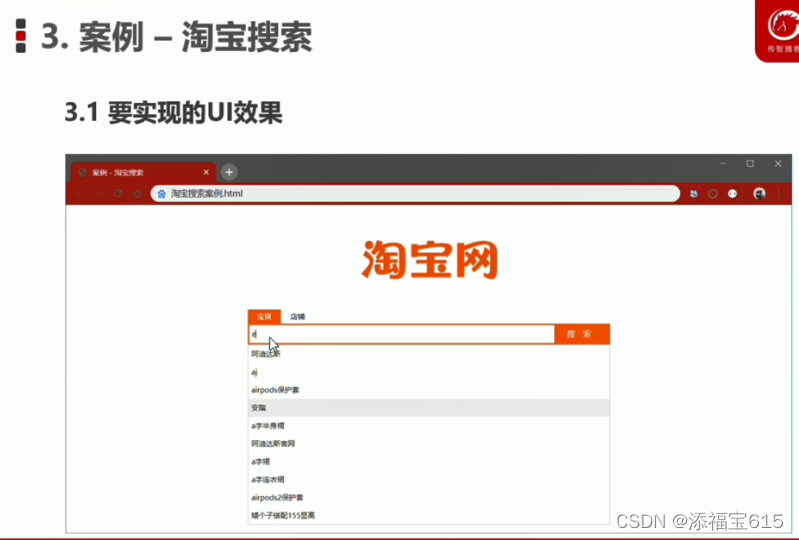Reload the page with the refresh icon

[x=118, y=194]
